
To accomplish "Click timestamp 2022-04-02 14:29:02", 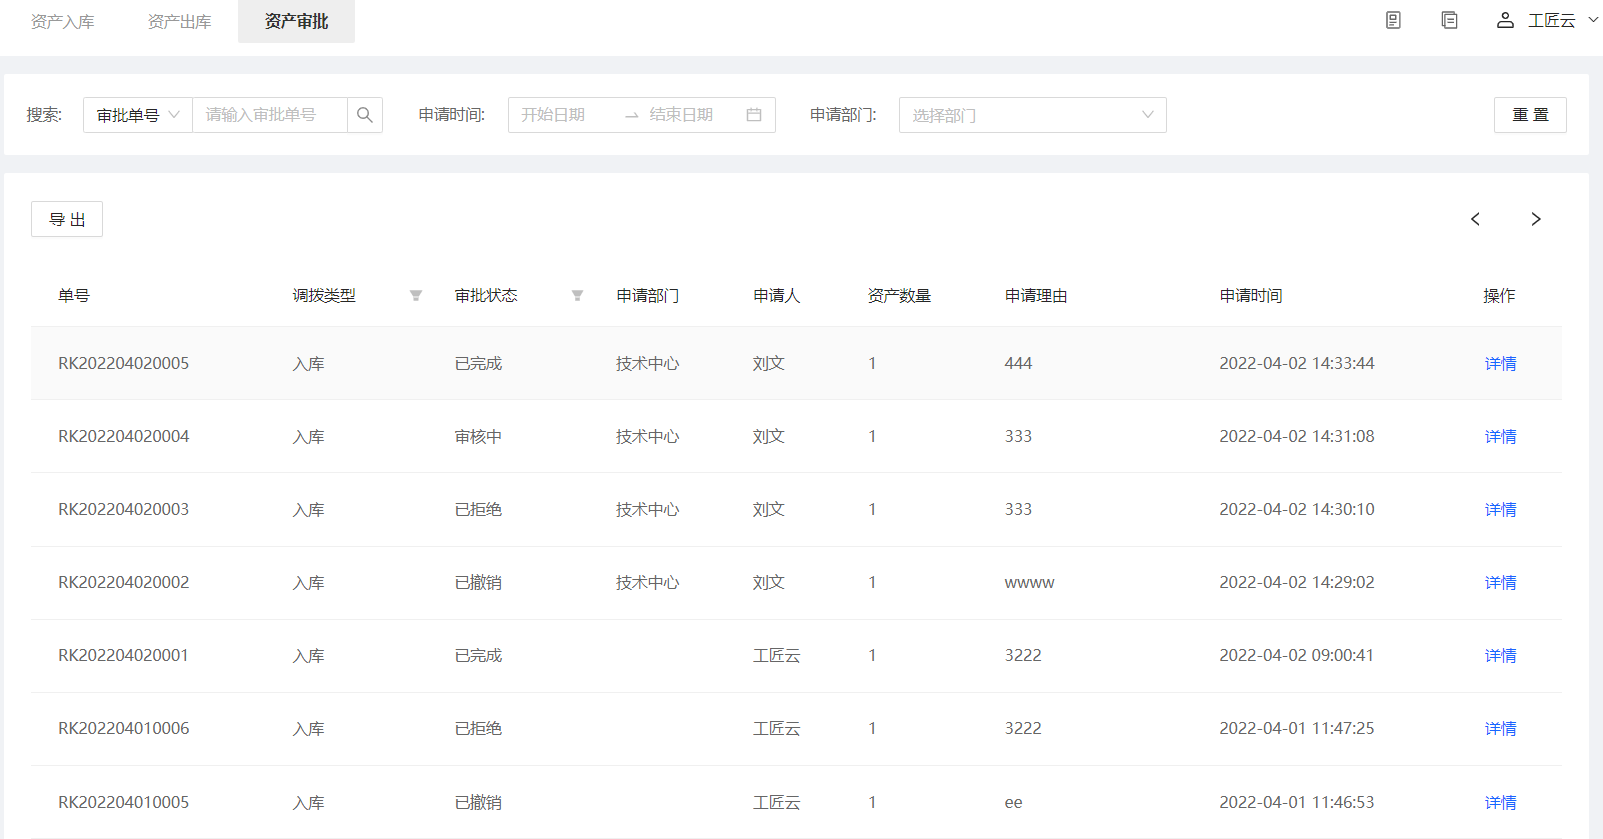I will [1297, 583].
